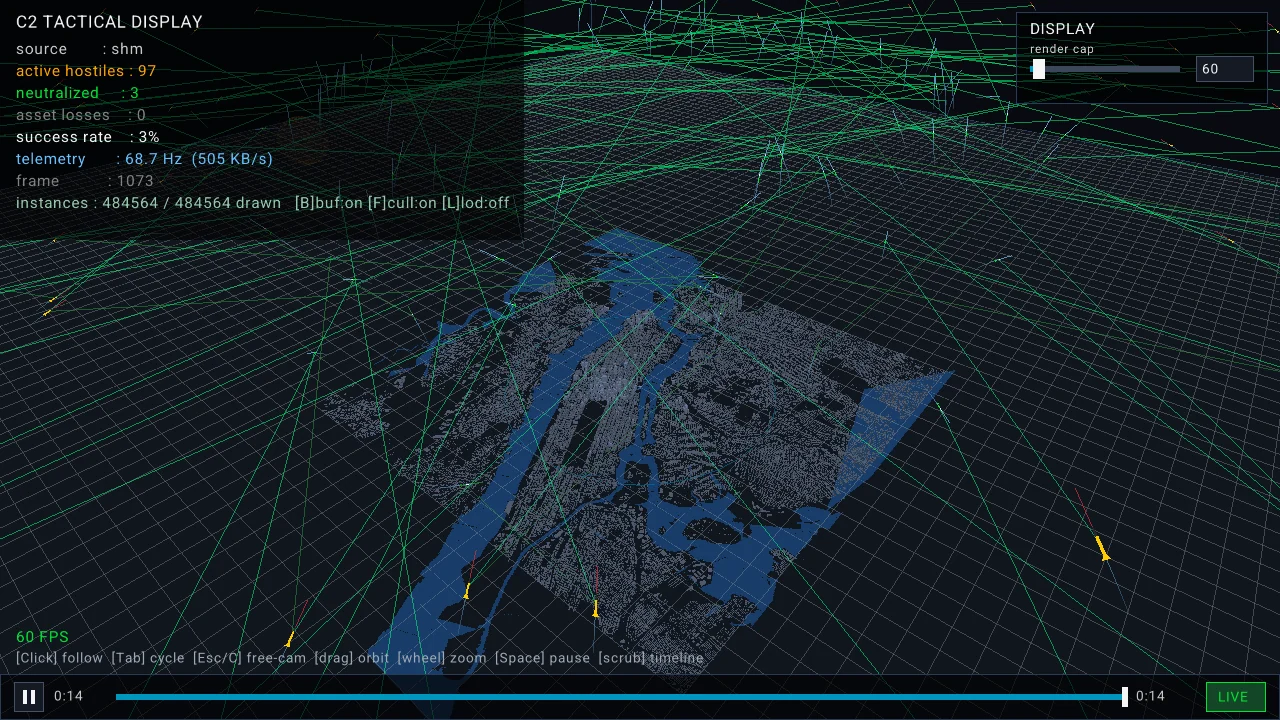Pause playback with the pause button
This screenshot has height=720, width=1280.
[x=29, y=697]
